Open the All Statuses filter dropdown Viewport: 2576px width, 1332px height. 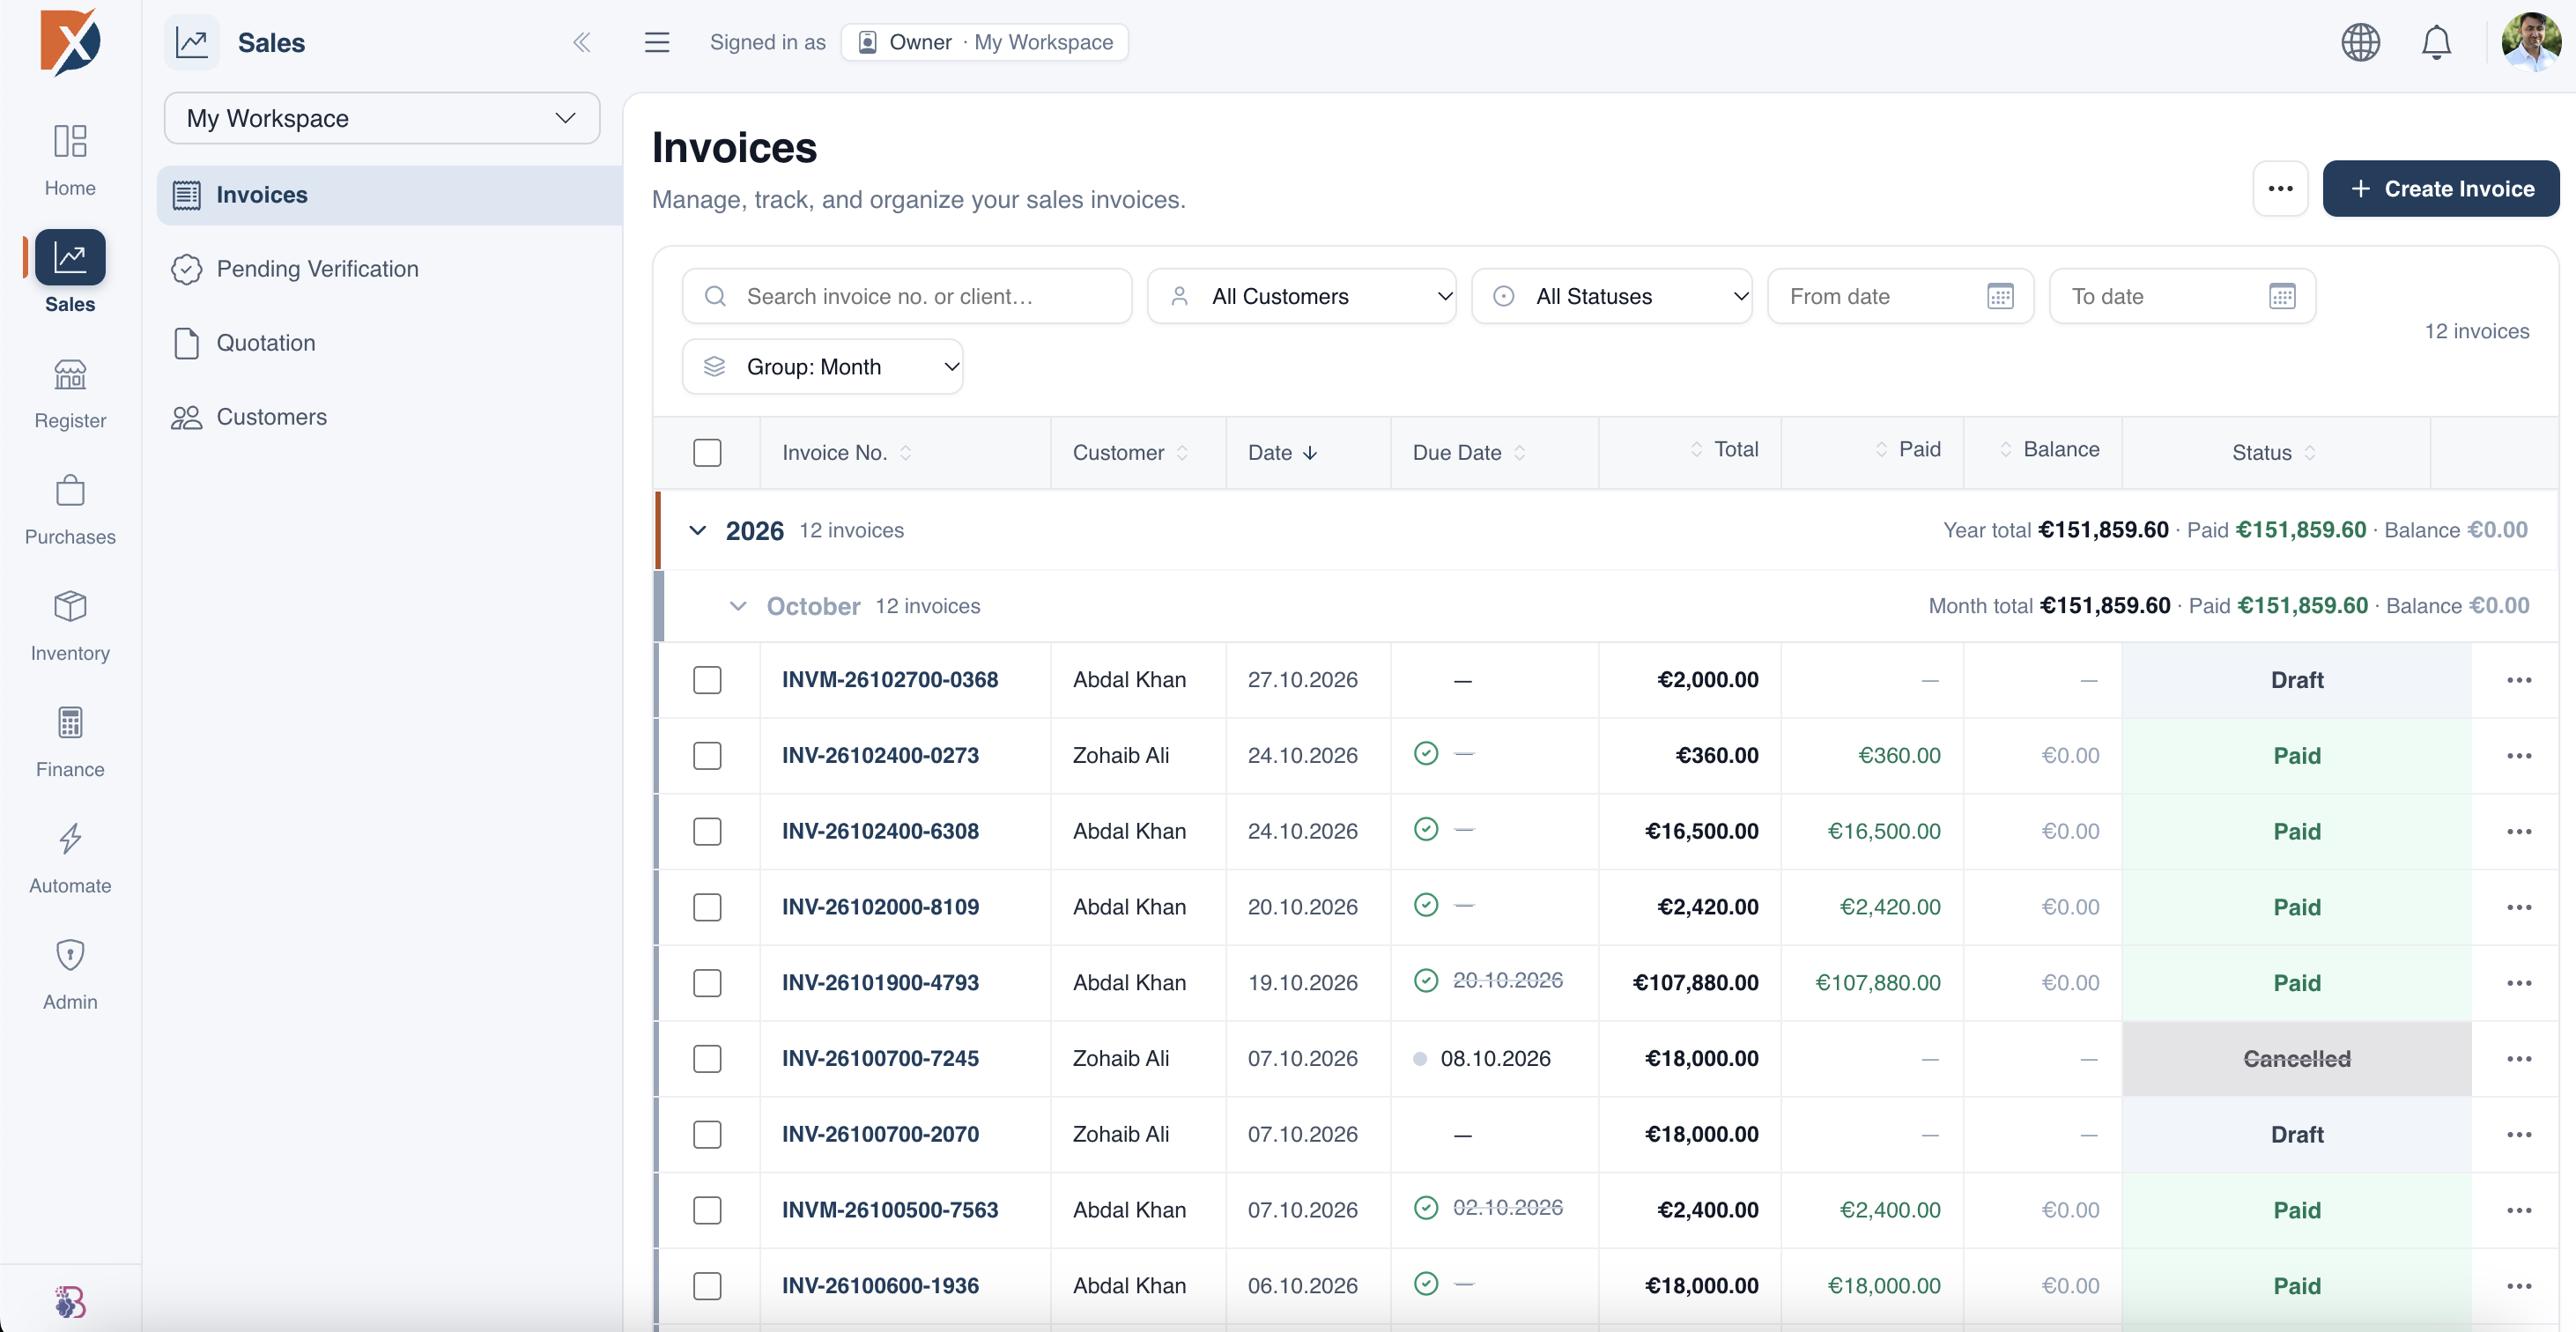[1611, 296]
